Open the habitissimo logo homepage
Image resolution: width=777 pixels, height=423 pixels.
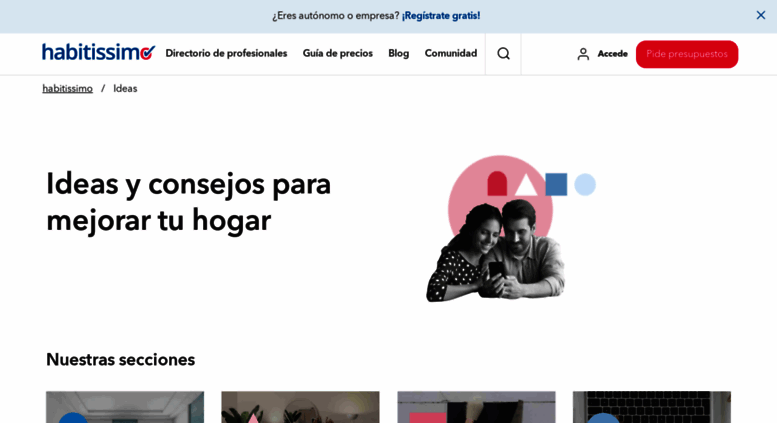(x=99, y=53)
